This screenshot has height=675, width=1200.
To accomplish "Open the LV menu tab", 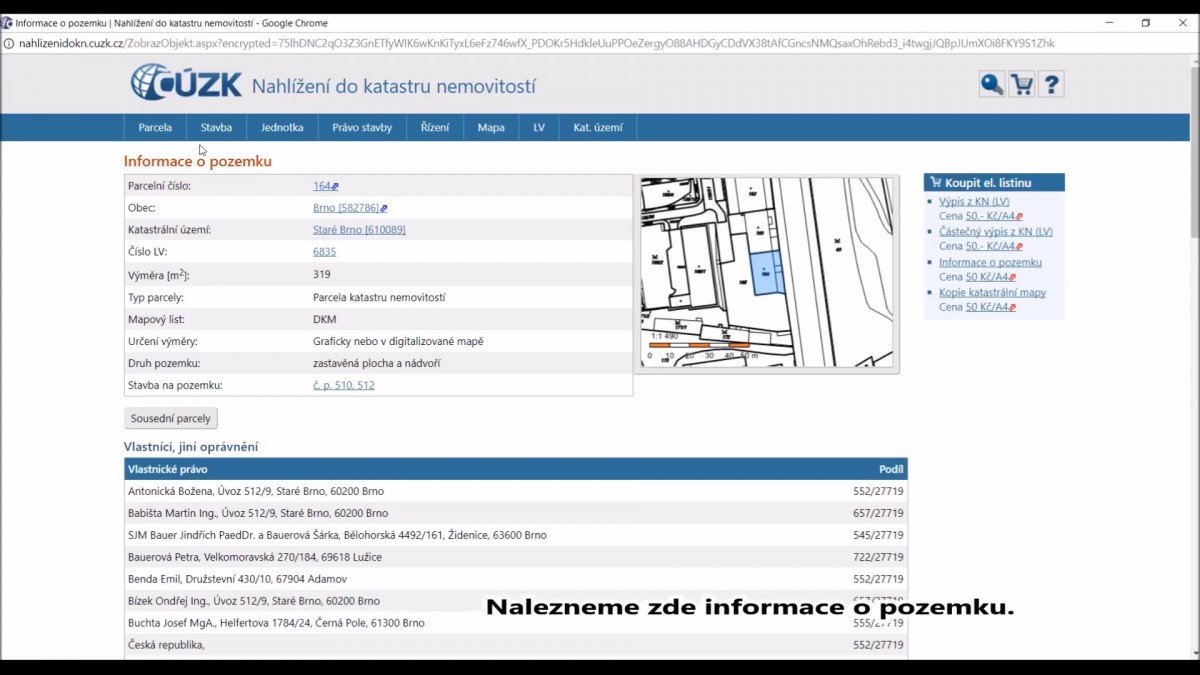I will (539, 127).
